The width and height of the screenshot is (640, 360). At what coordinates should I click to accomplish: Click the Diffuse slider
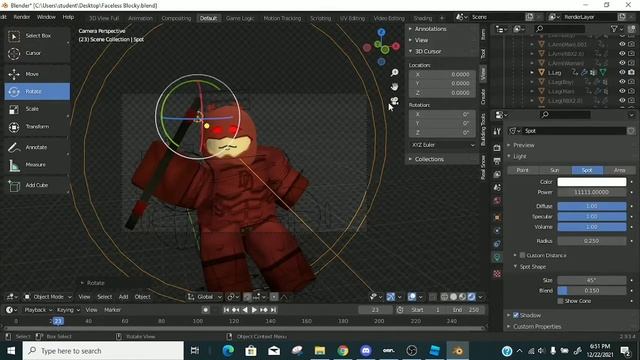click(591, 206)
